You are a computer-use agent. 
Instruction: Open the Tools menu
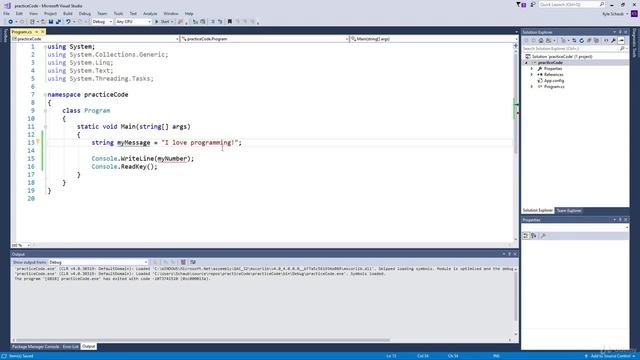118,13
